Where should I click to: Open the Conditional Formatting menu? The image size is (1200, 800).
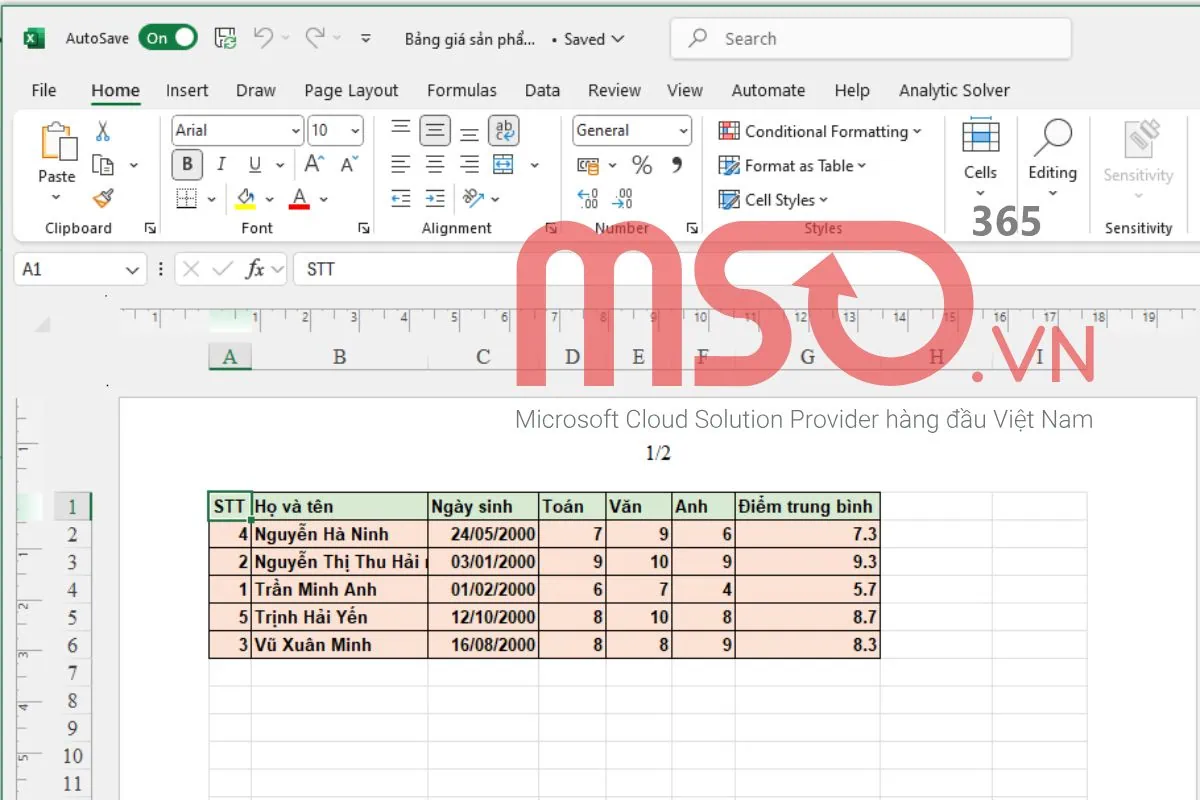[819, 131]
